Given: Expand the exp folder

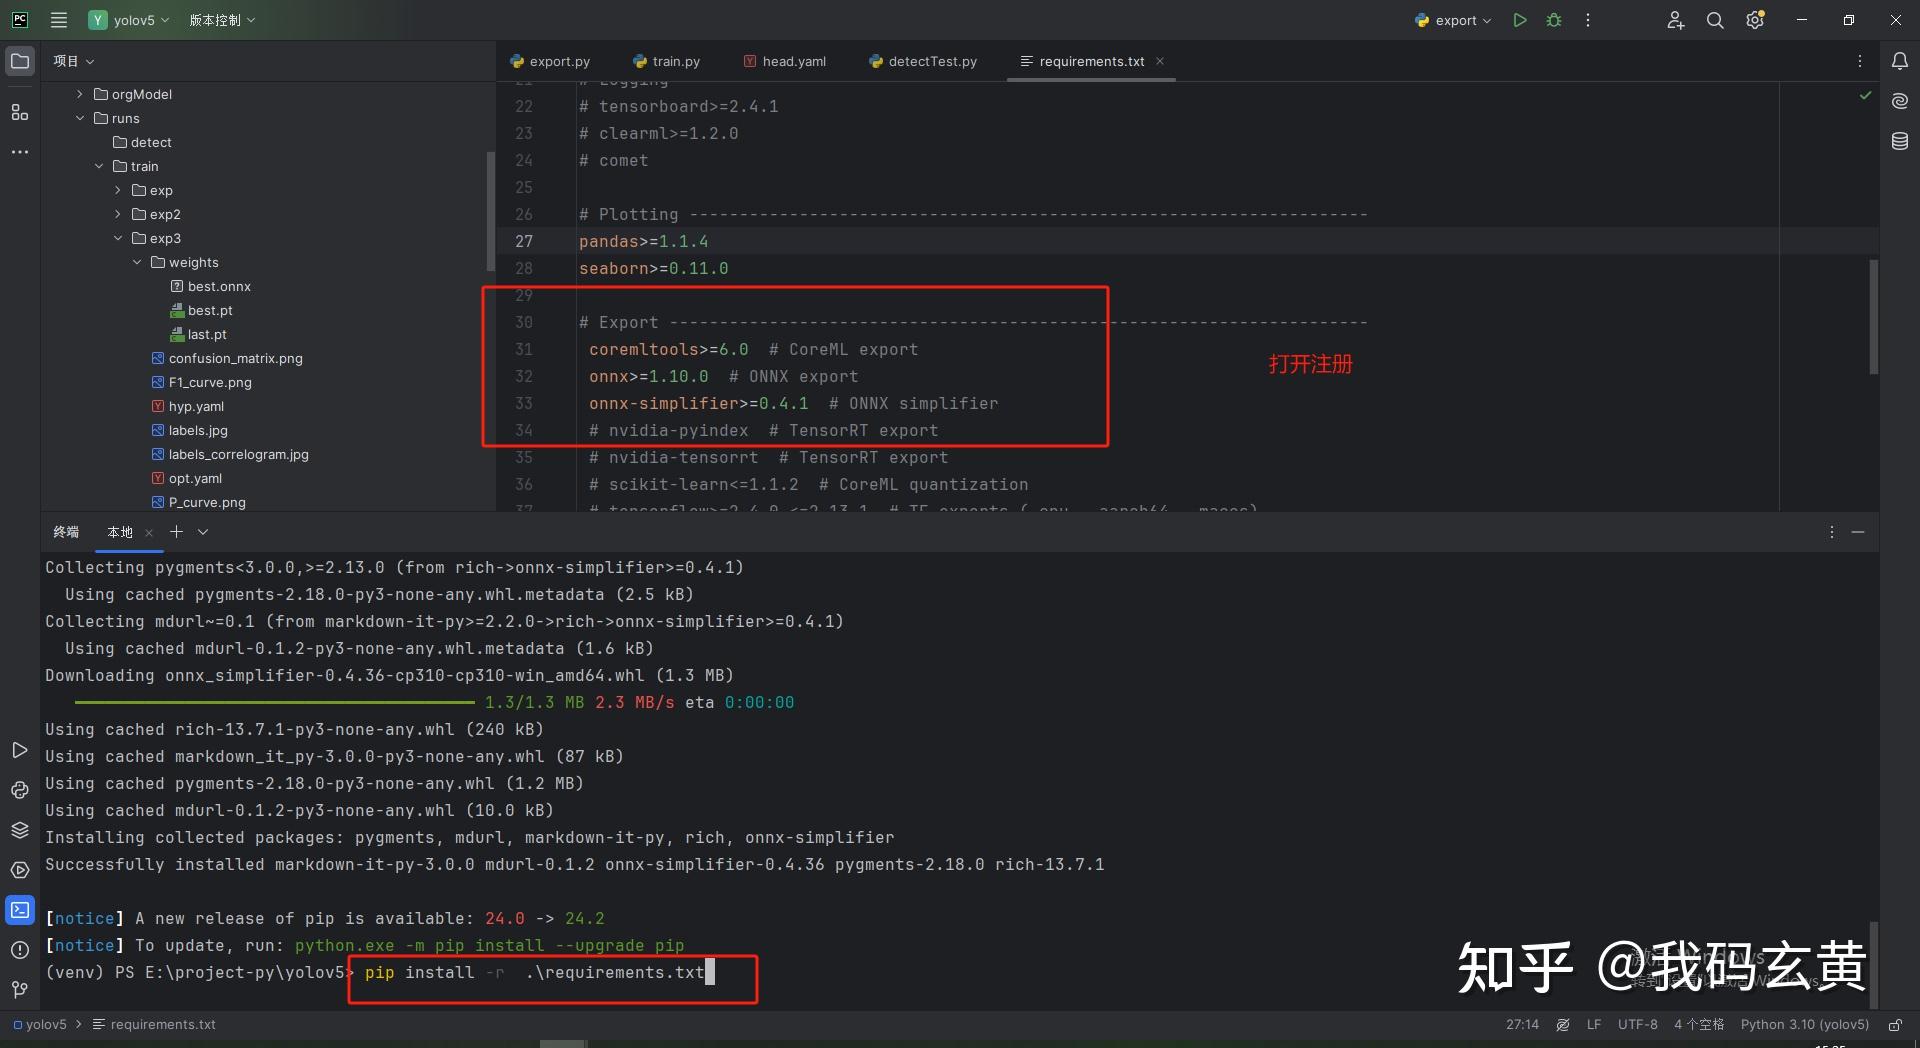Looking at the screenshot, I should pyautogui.click(x=117, y=190).
